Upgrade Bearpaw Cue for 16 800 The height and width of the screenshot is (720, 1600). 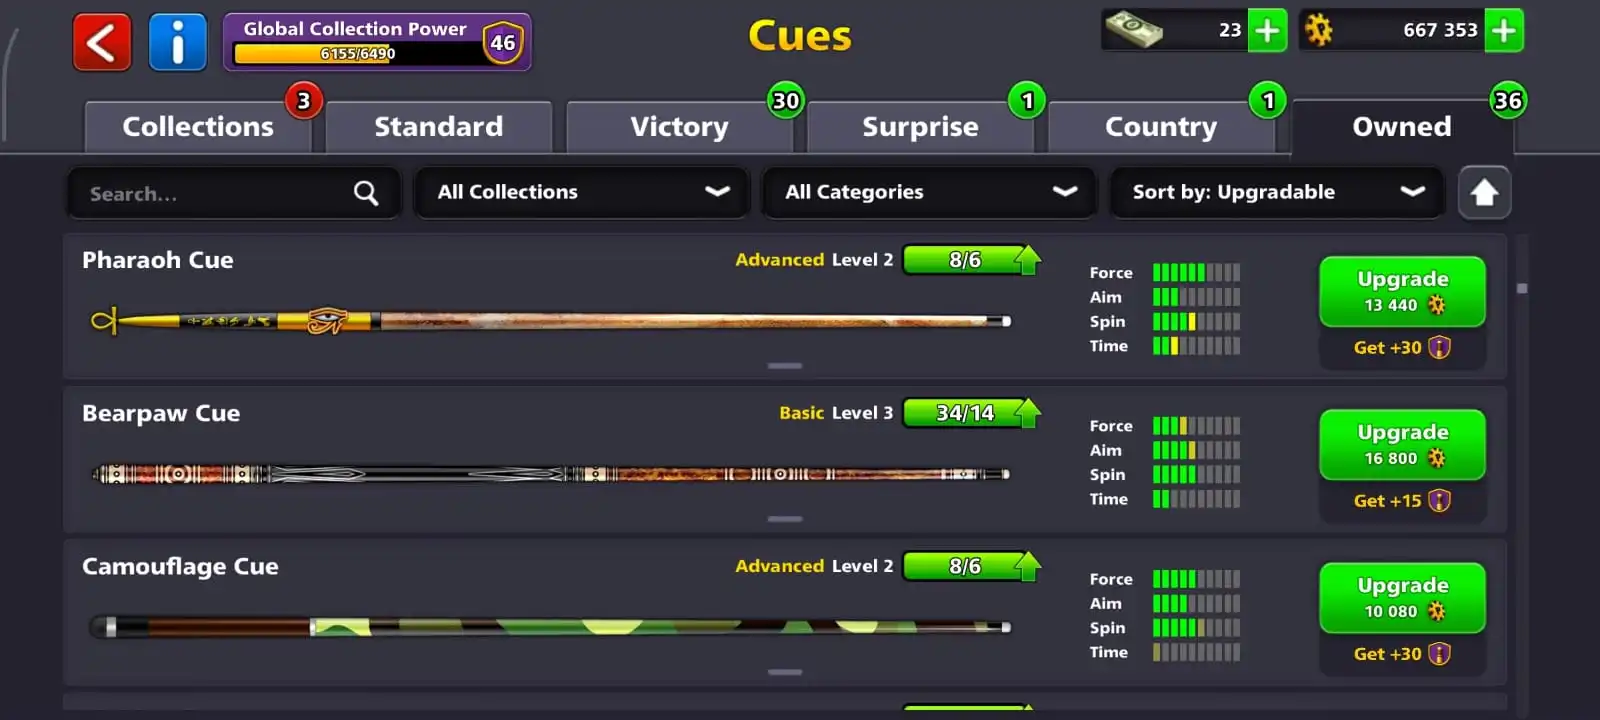(1402, 445)
